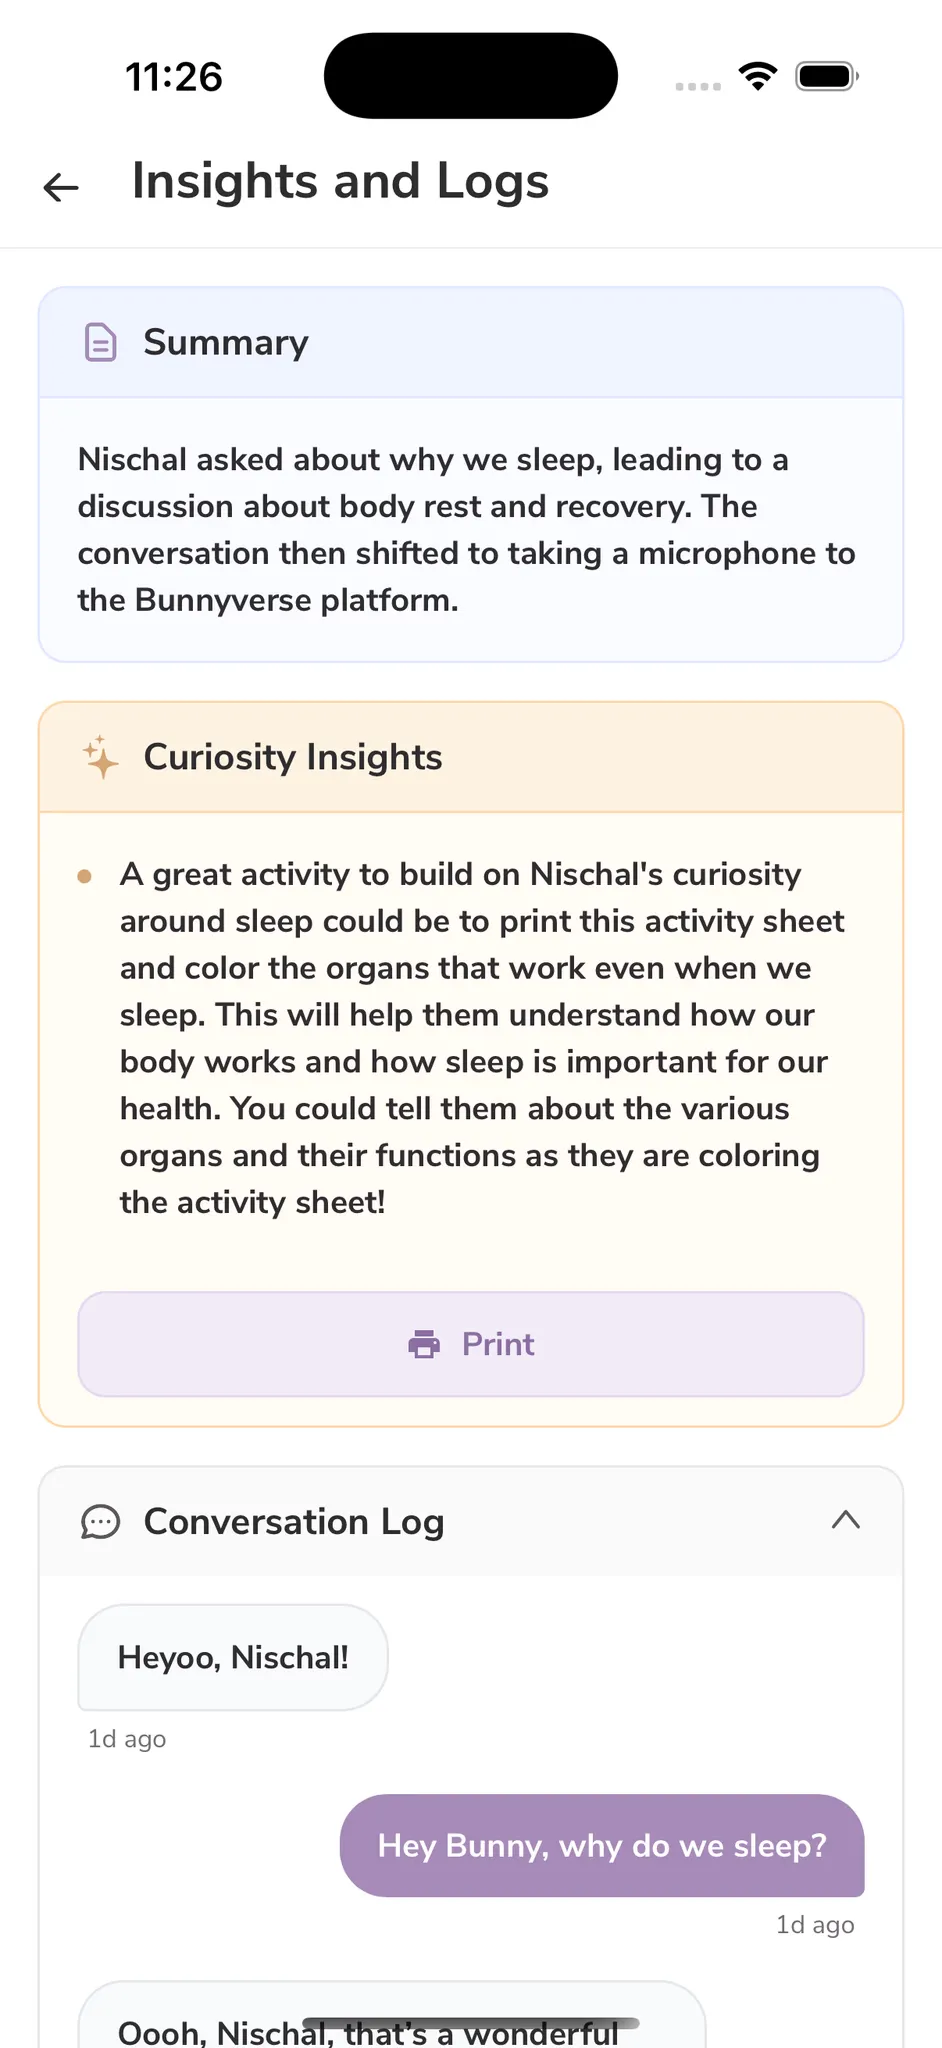942x2048 pixels.
Task: Click the printer icon in Print button
Action: tap(424, 1345)
